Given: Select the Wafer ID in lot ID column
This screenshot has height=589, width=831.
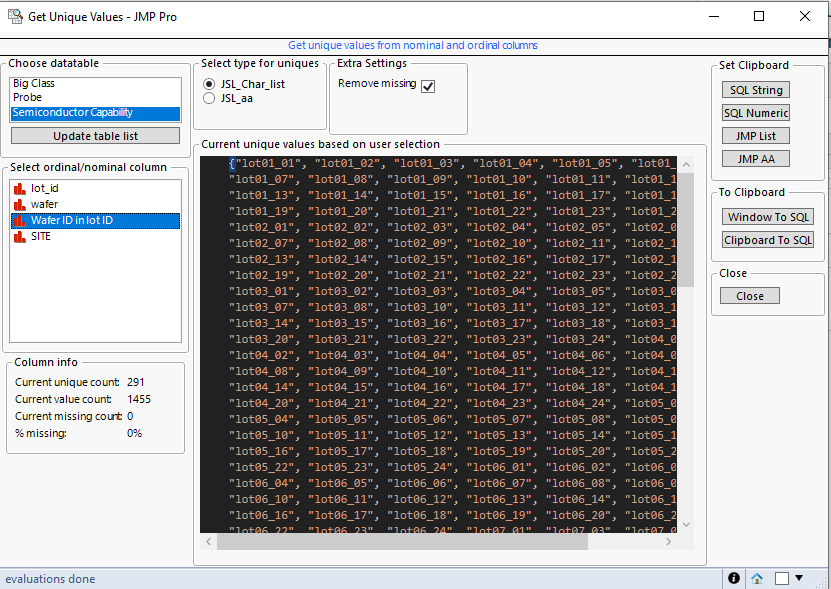Looking at the screenshot, I should pyautogui.click(x=95, y=221).
